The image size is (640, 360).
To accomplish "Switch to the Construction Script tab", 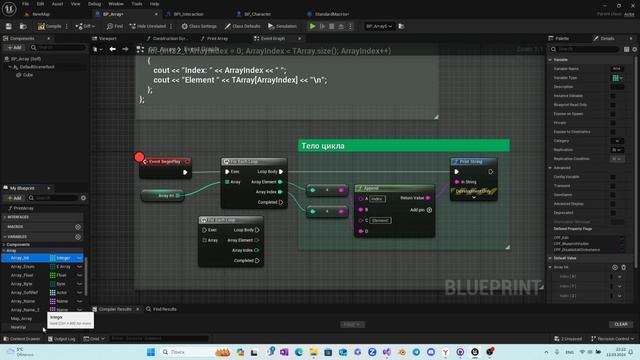I will [x=169, y=38].
